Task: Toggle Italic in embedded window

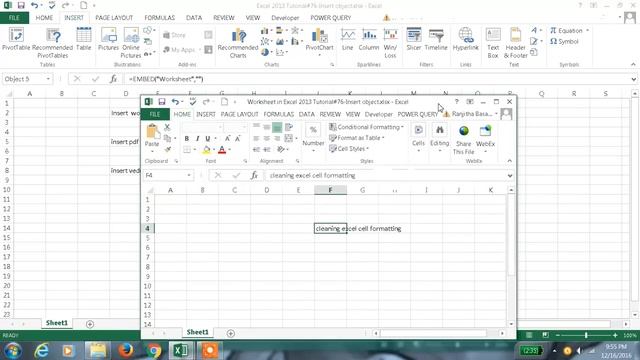Action: tap(197, 139)
